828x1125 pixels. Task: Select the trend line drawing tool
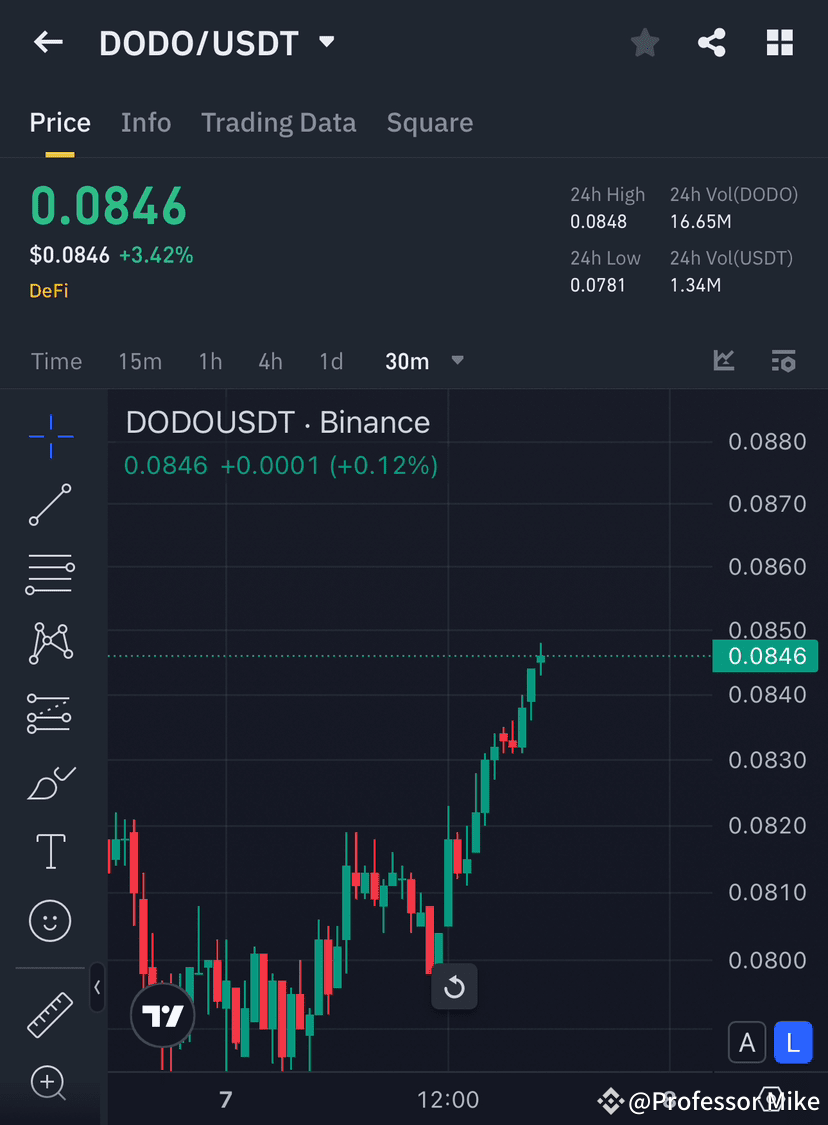coord(50,505)
